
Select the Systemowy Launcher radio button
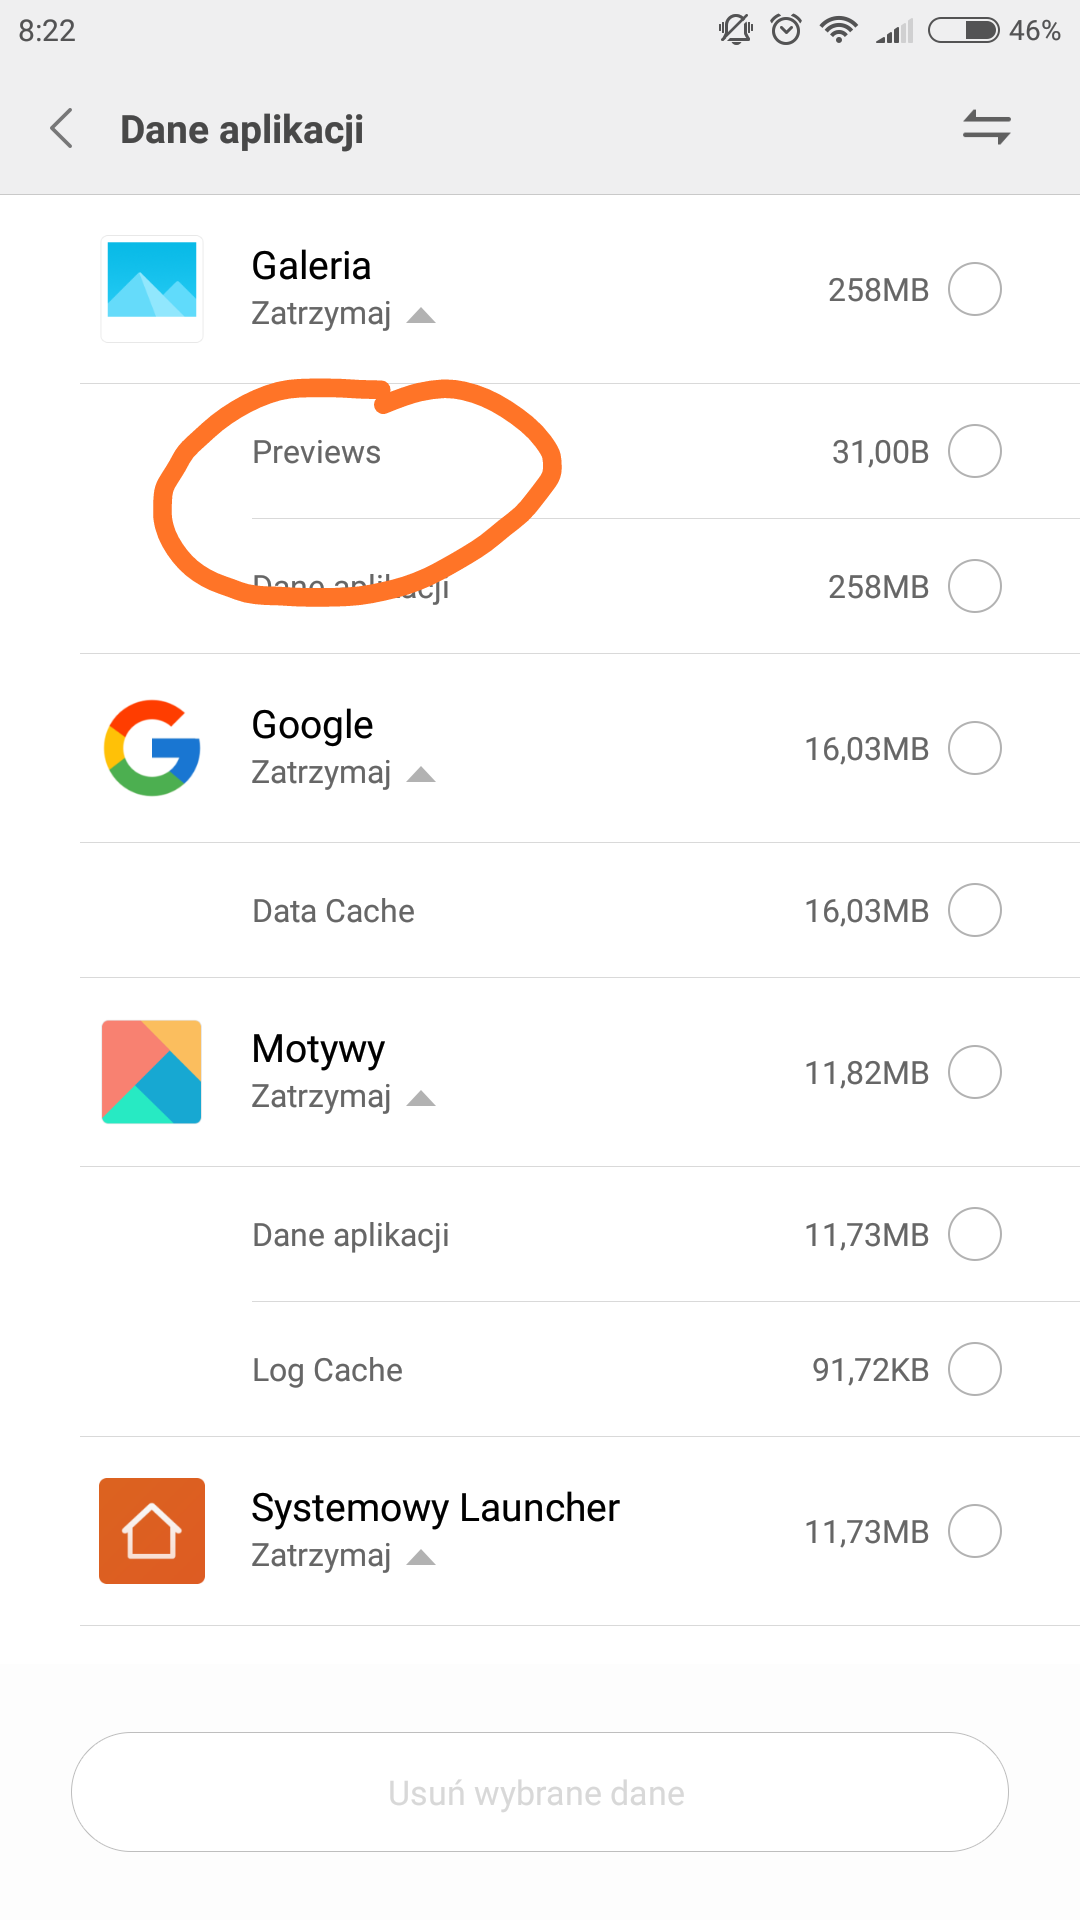974,1531
